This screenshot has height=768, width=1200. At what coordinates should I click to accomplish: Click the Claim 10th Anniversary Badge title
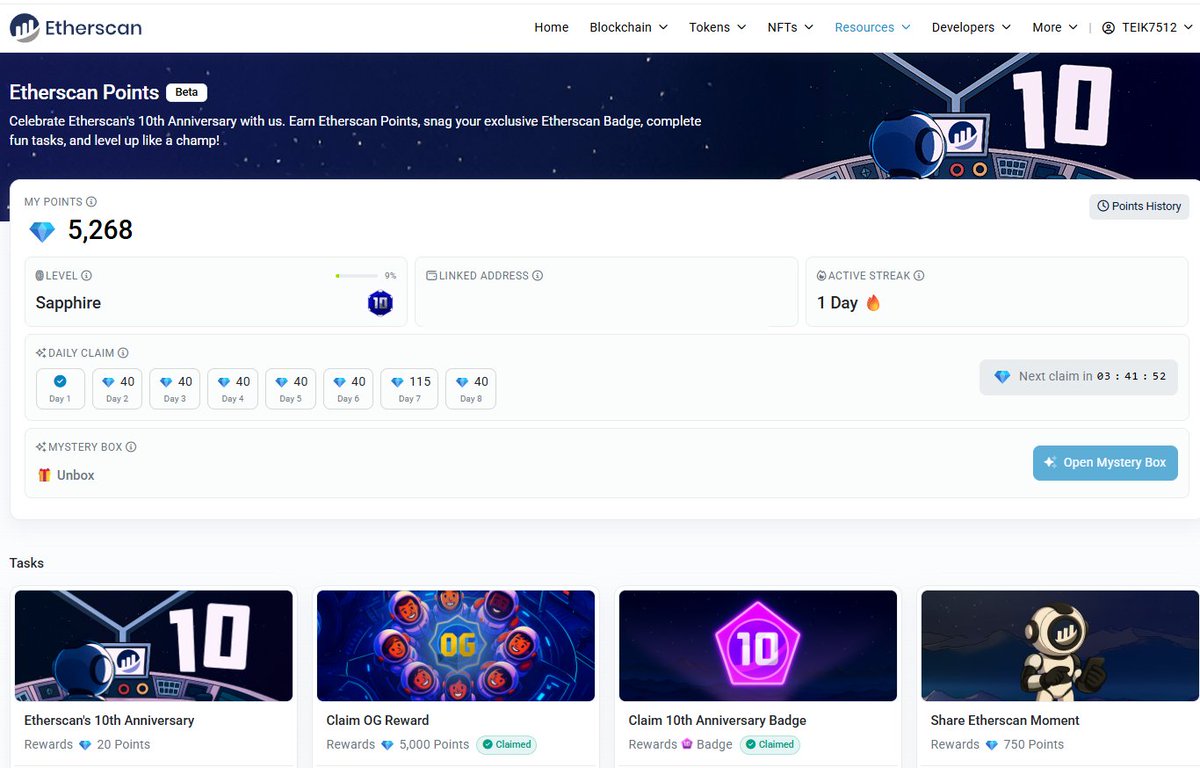click(x=717, y=720)
